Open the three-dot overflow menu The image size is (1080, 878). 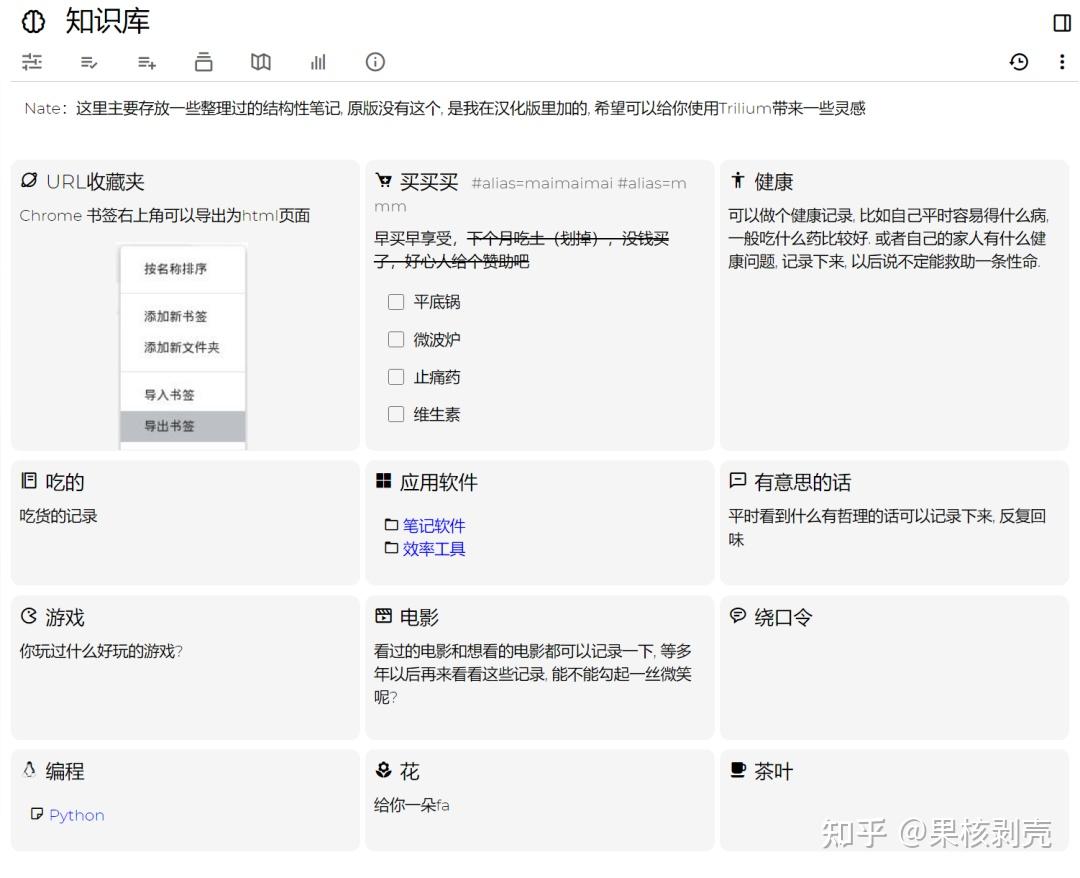pos(1063,62)
